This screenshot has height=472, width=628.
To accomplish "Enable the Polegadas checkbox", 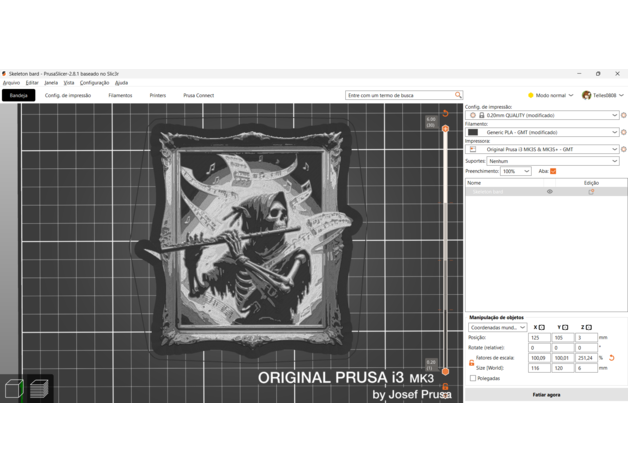I will coord(473,378).
